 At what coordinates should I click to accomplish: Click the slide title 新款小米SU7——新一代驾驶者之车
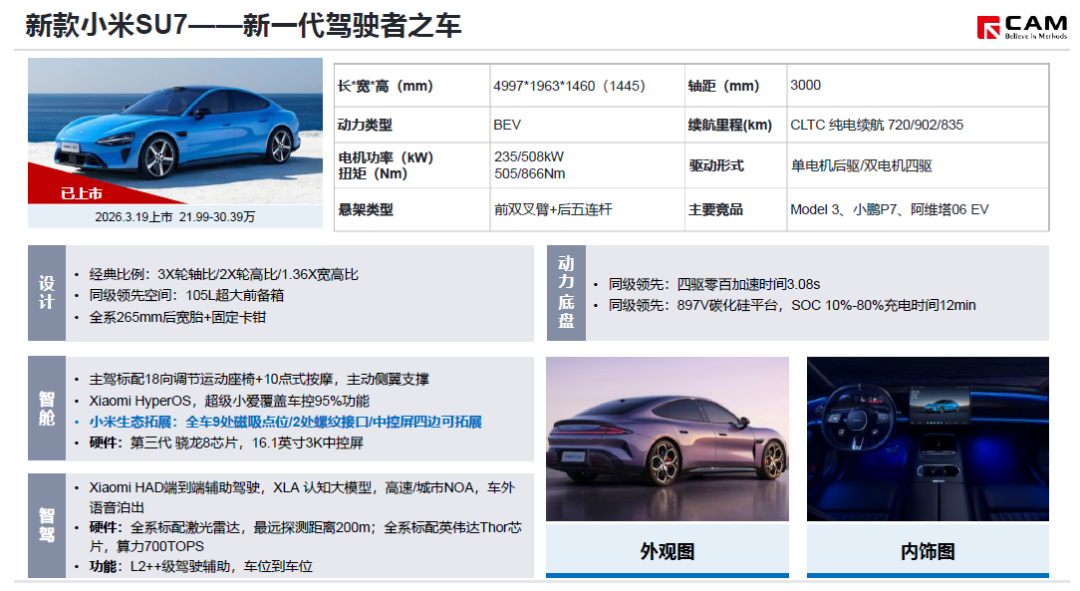[x=244, y=26]
